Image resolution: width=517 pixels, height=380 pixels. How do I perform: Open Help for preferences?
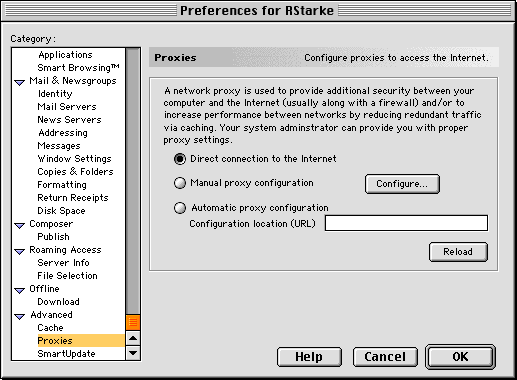(x=309, y=357)
